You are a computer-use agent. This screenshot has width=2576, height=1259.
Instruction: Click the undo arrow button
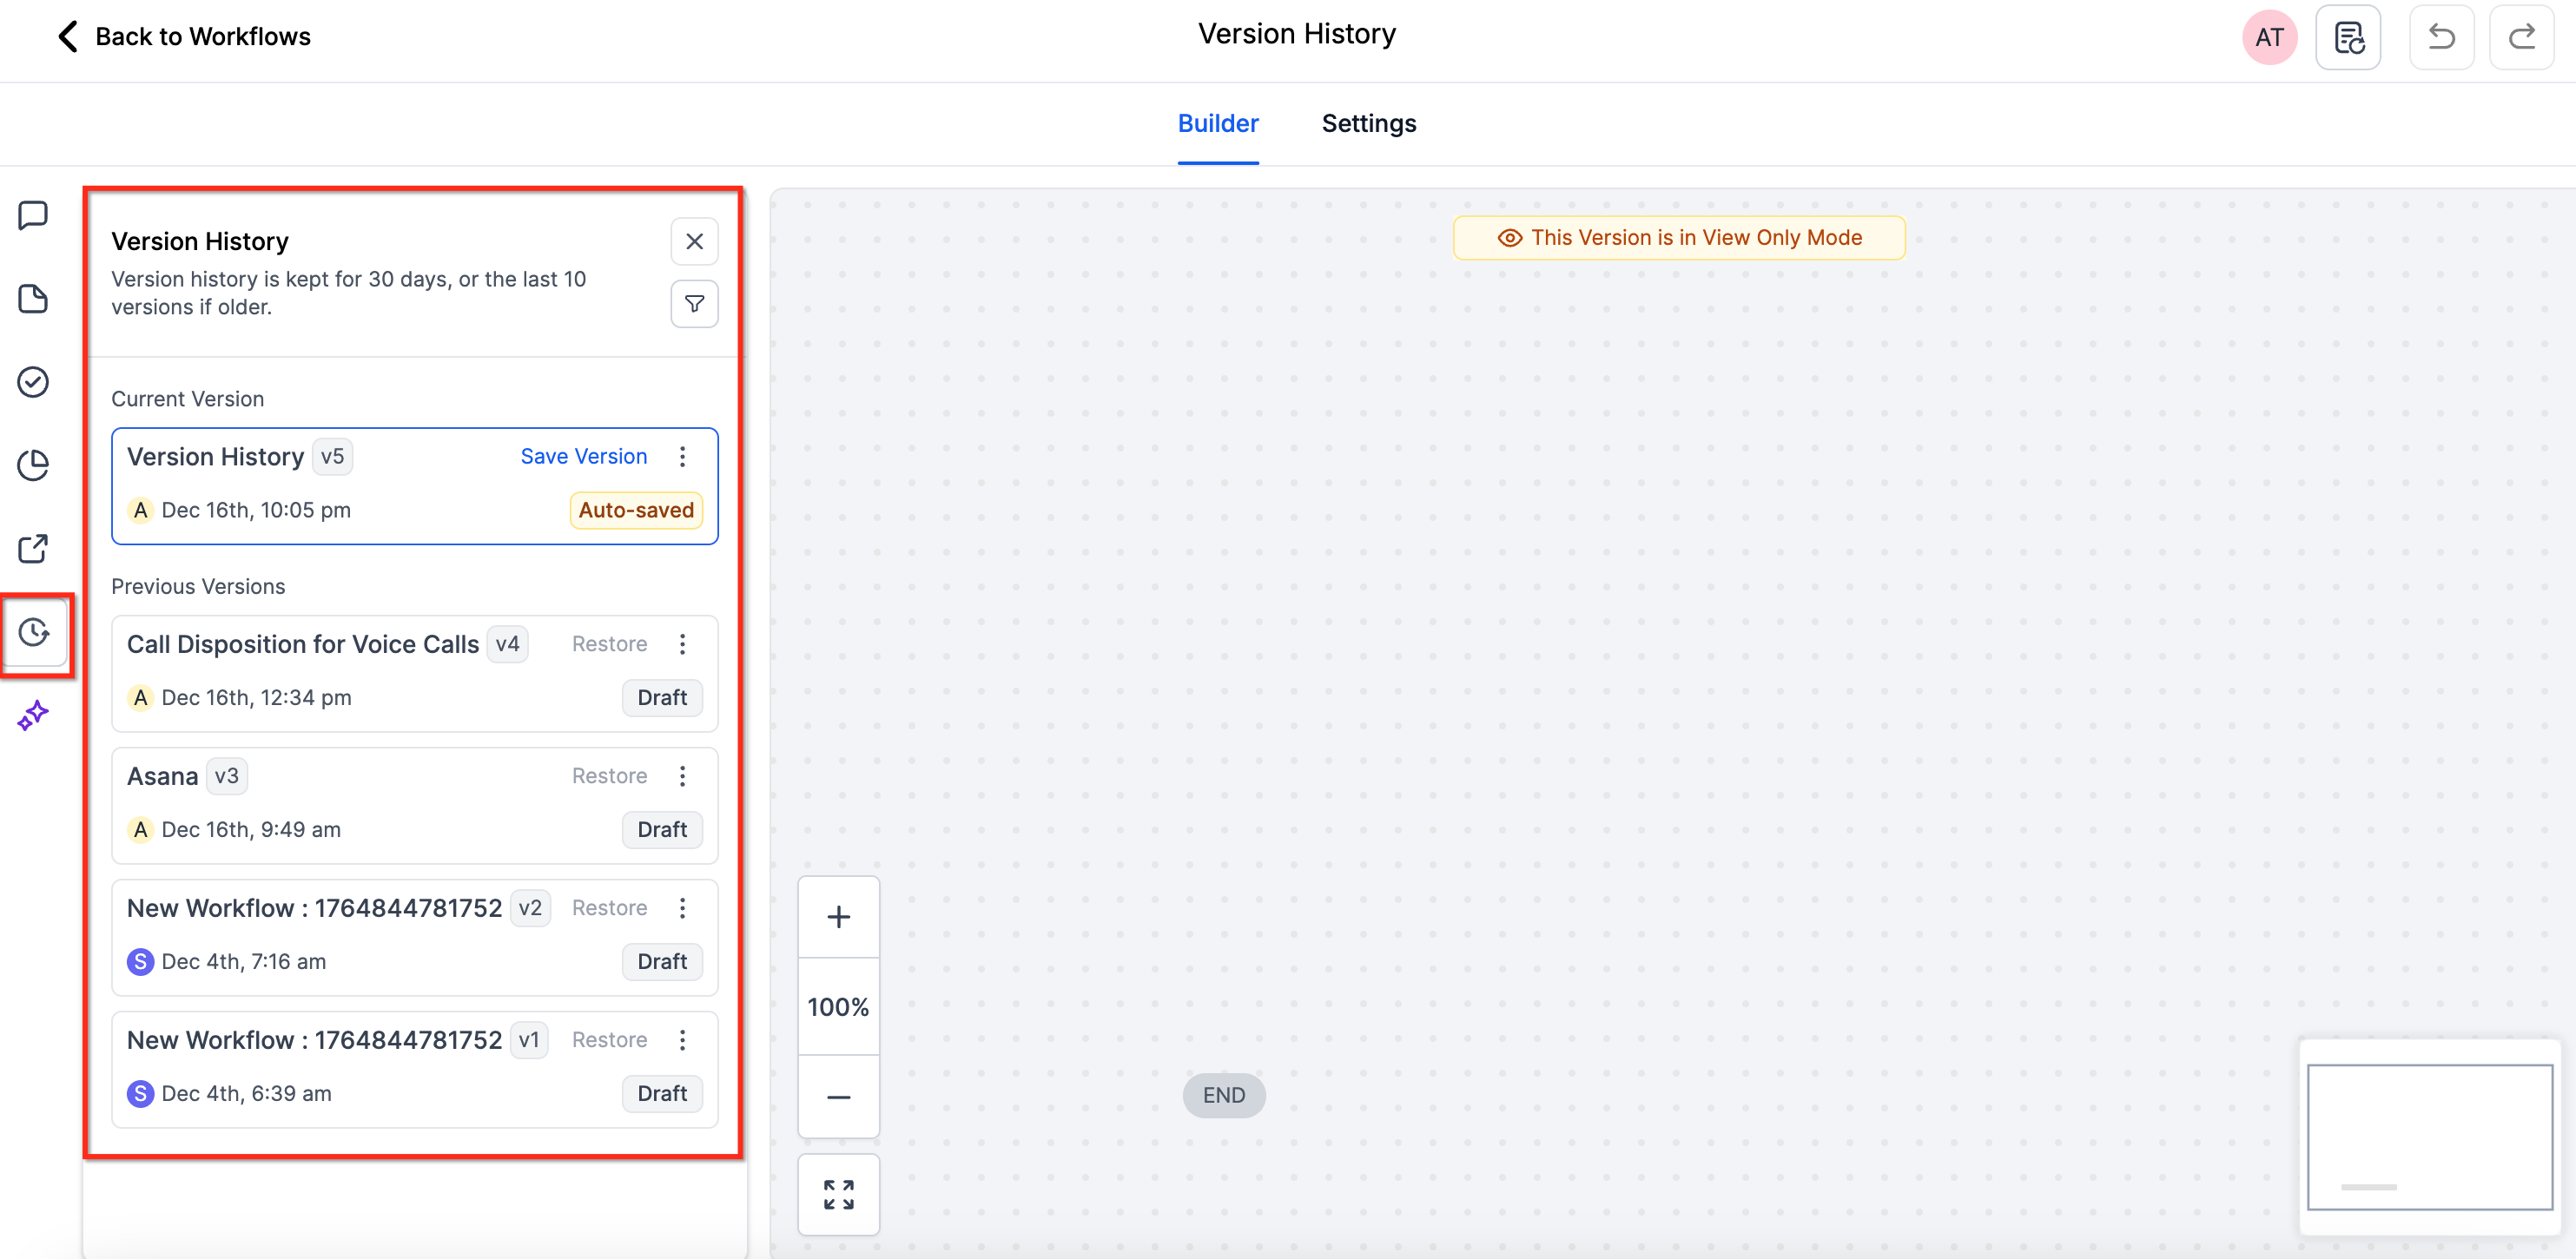[2441, 37]
